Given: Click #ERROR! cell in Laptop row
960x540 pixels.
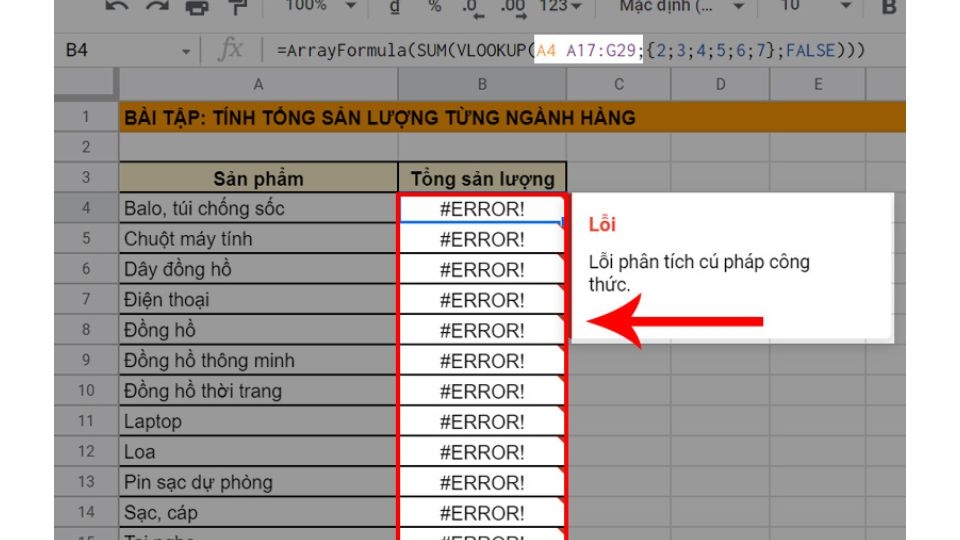Looking at the screenshot, I should 482,421.
